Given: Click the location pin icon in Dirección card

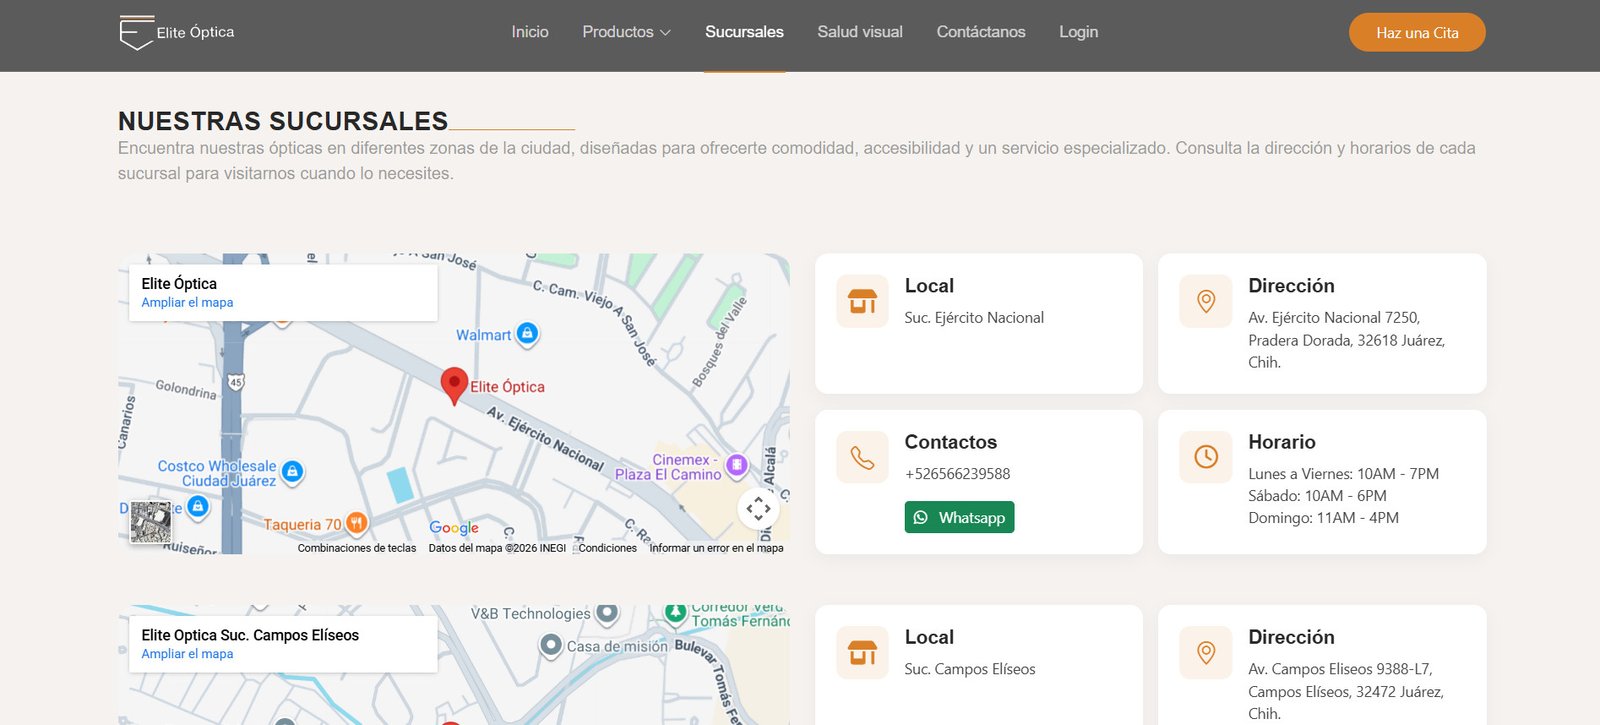Looking at the screenshot, I should 1205,301.
